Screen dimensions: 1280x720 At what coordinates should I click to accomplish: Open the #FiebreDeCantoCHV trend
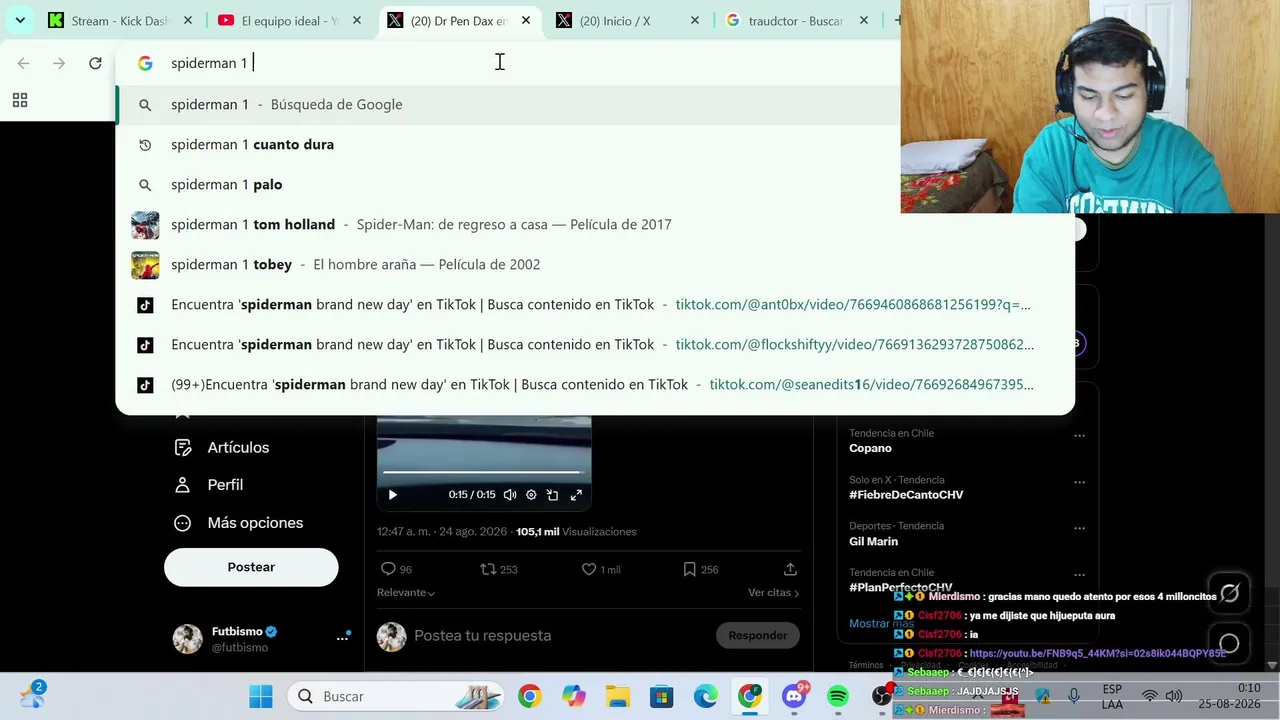pos(906,495)
